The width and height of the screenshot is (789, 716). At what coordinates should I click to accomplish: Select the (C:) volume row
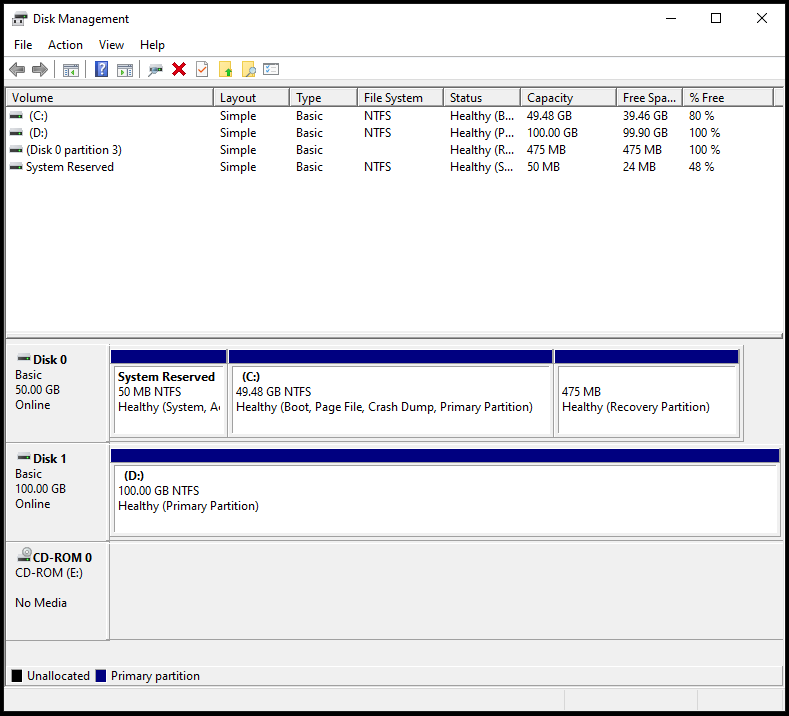click(x=390, y=116)
